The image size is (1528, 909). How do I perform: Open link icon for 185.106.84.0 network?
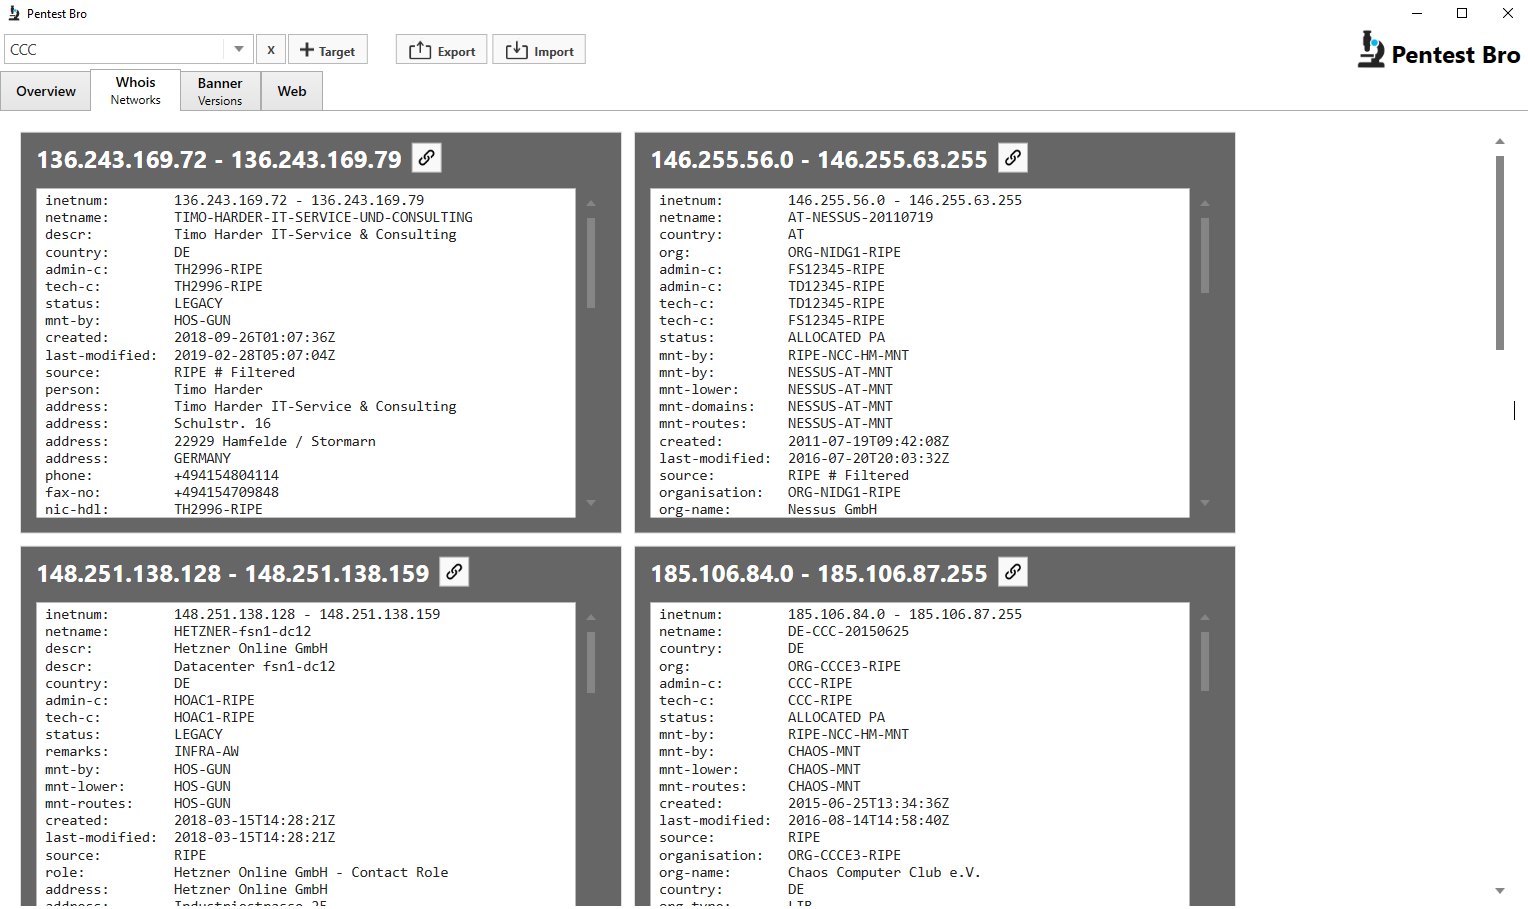(1013, 572)
